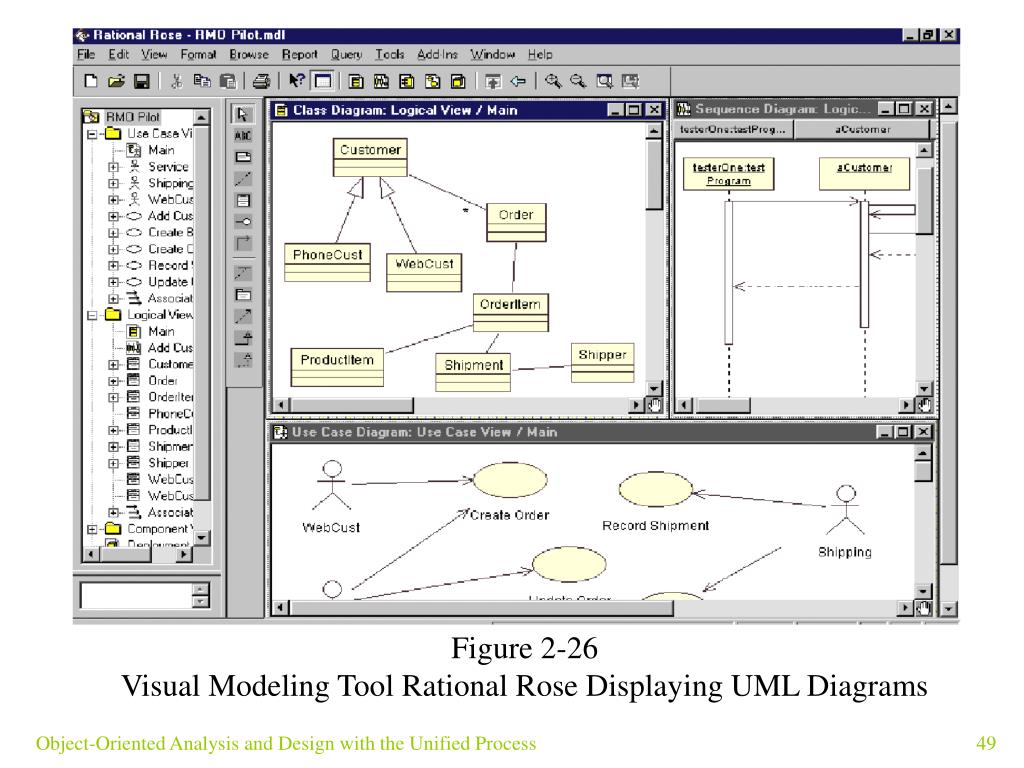Image resolution: width=1024 pixels, height=768 pixels.
Task: Expand the Customer class node in browser
Action: (x=114, y=364)
